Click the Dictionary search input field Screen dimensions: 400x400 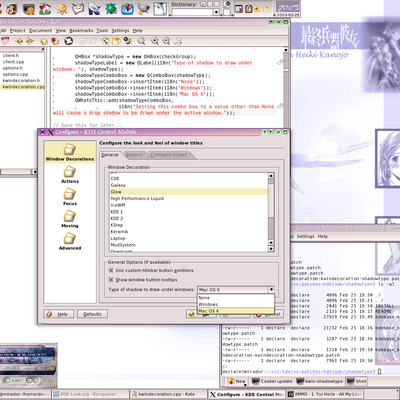(192, 12)
